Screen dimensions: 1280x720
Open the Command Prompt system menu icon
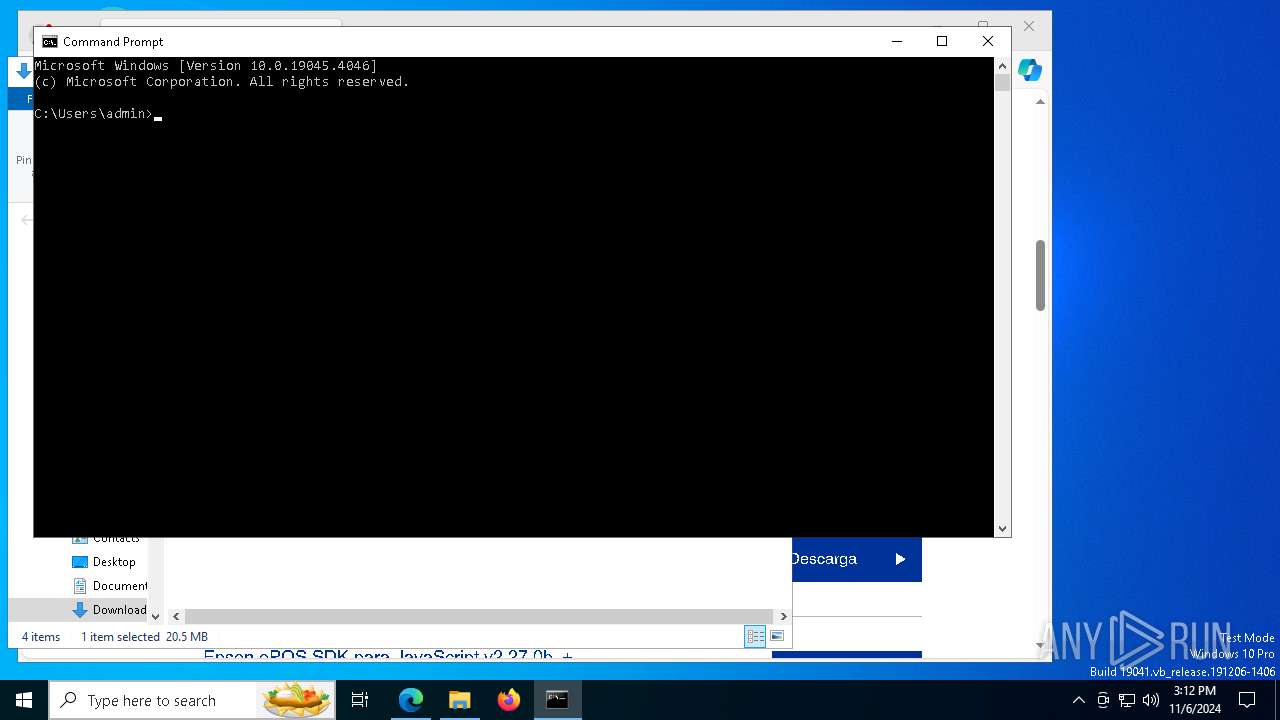point(49,42)
